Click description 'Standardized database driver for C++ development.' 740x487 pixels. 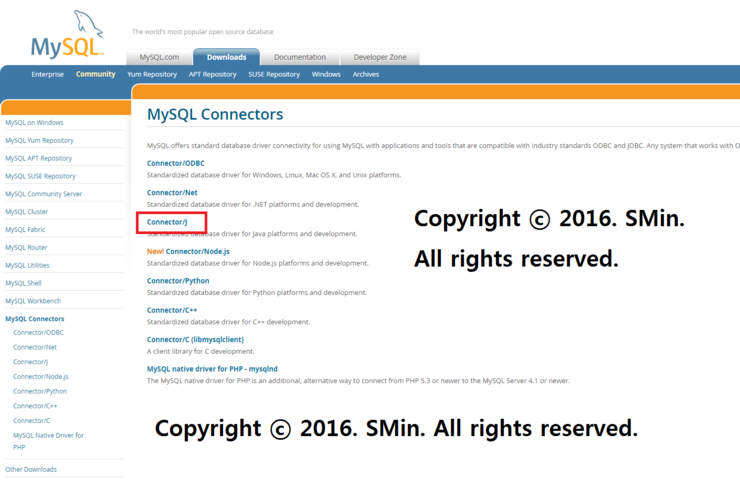(x=228, y=322)
